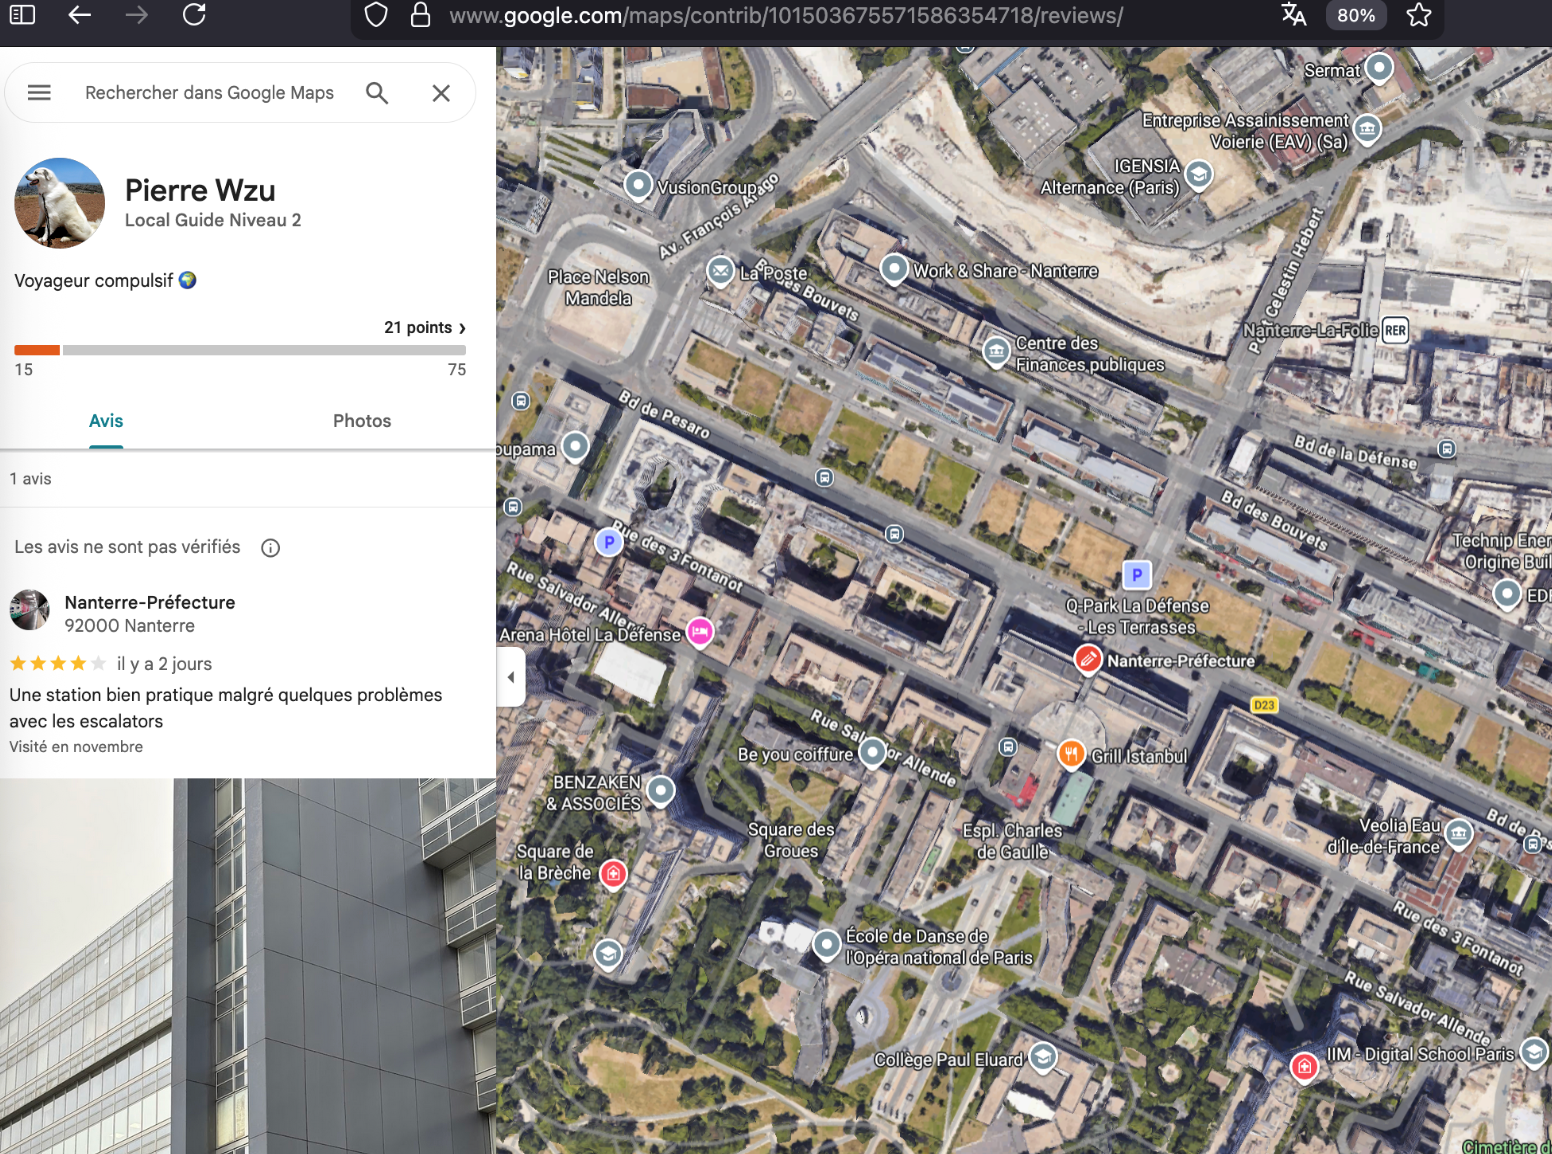
Task: Click the red Nanterre-Préfecture map pin
Action: (1088, 660)
